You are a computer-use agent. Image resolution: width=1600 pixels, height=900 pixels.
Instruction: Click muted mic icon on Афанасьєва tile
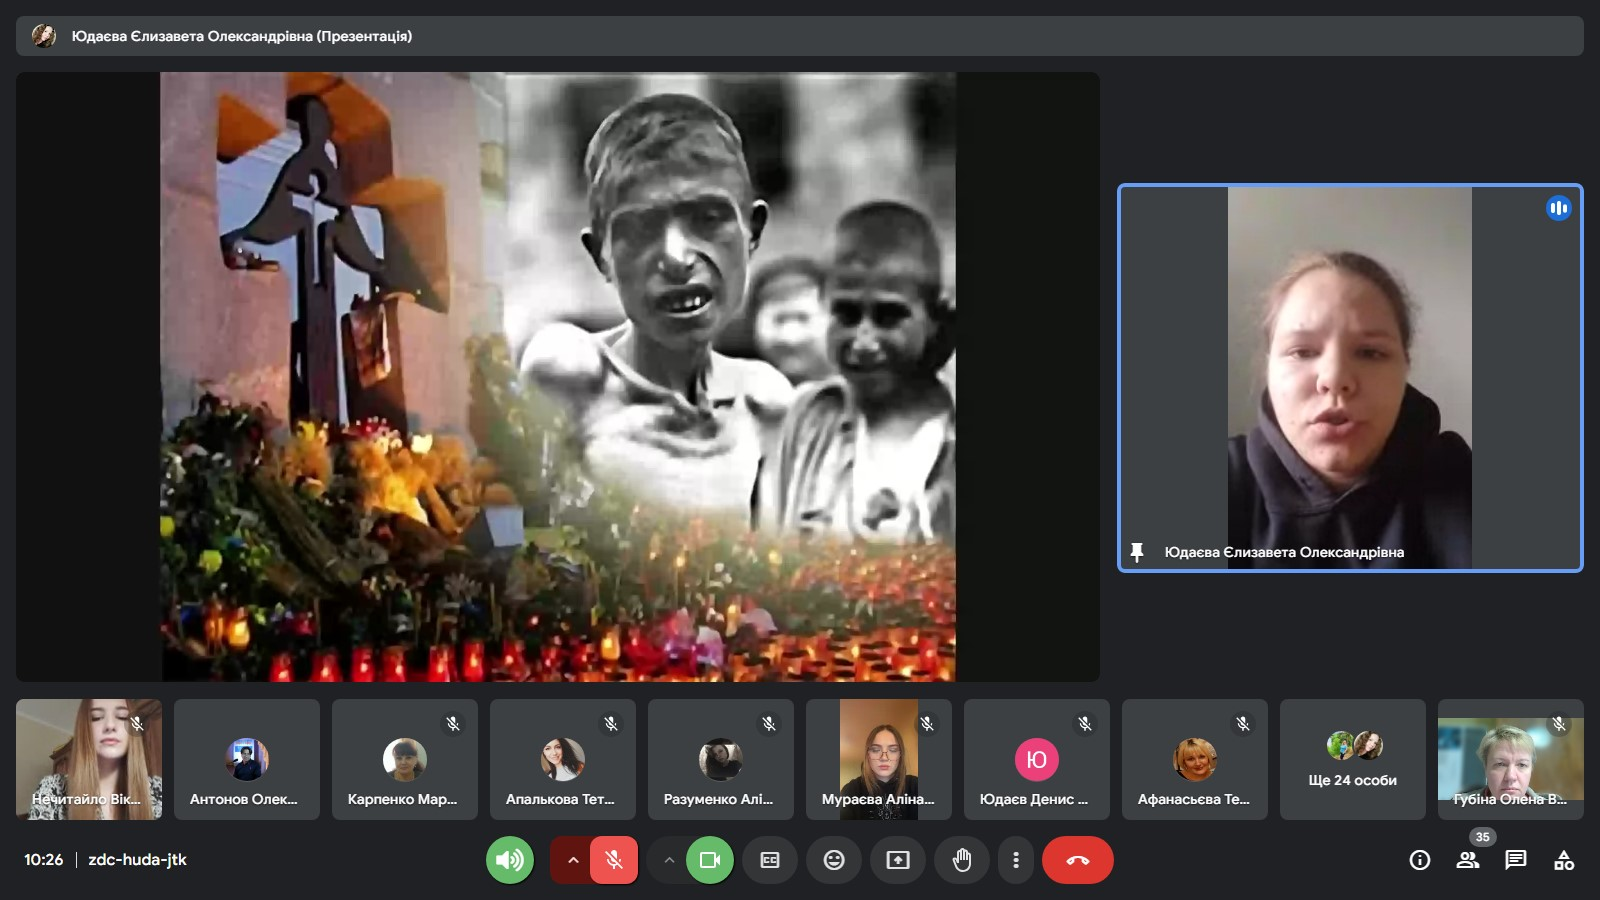click(x=1243, y=723)
